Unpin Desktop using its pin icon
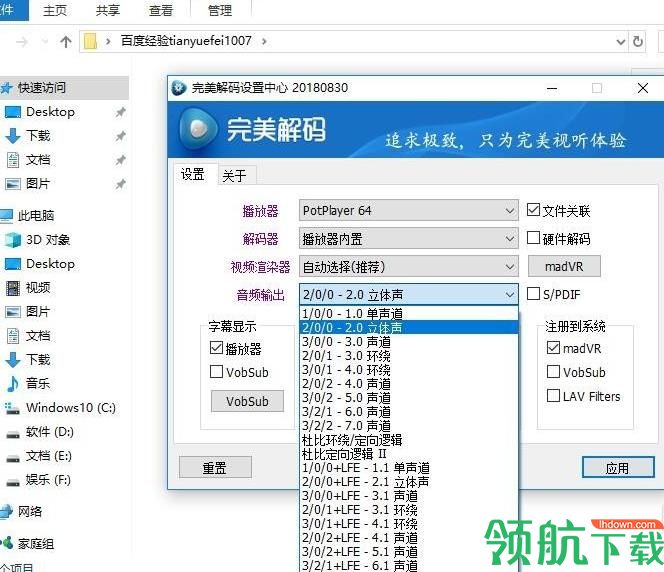 (121, 112)
